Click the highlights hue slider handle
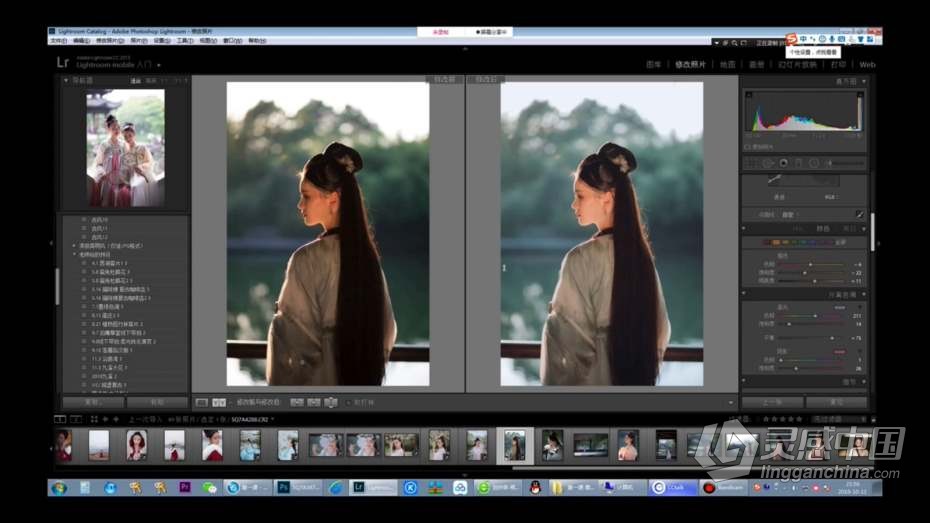Screen dimensions: 930x523 click(814, 316)
